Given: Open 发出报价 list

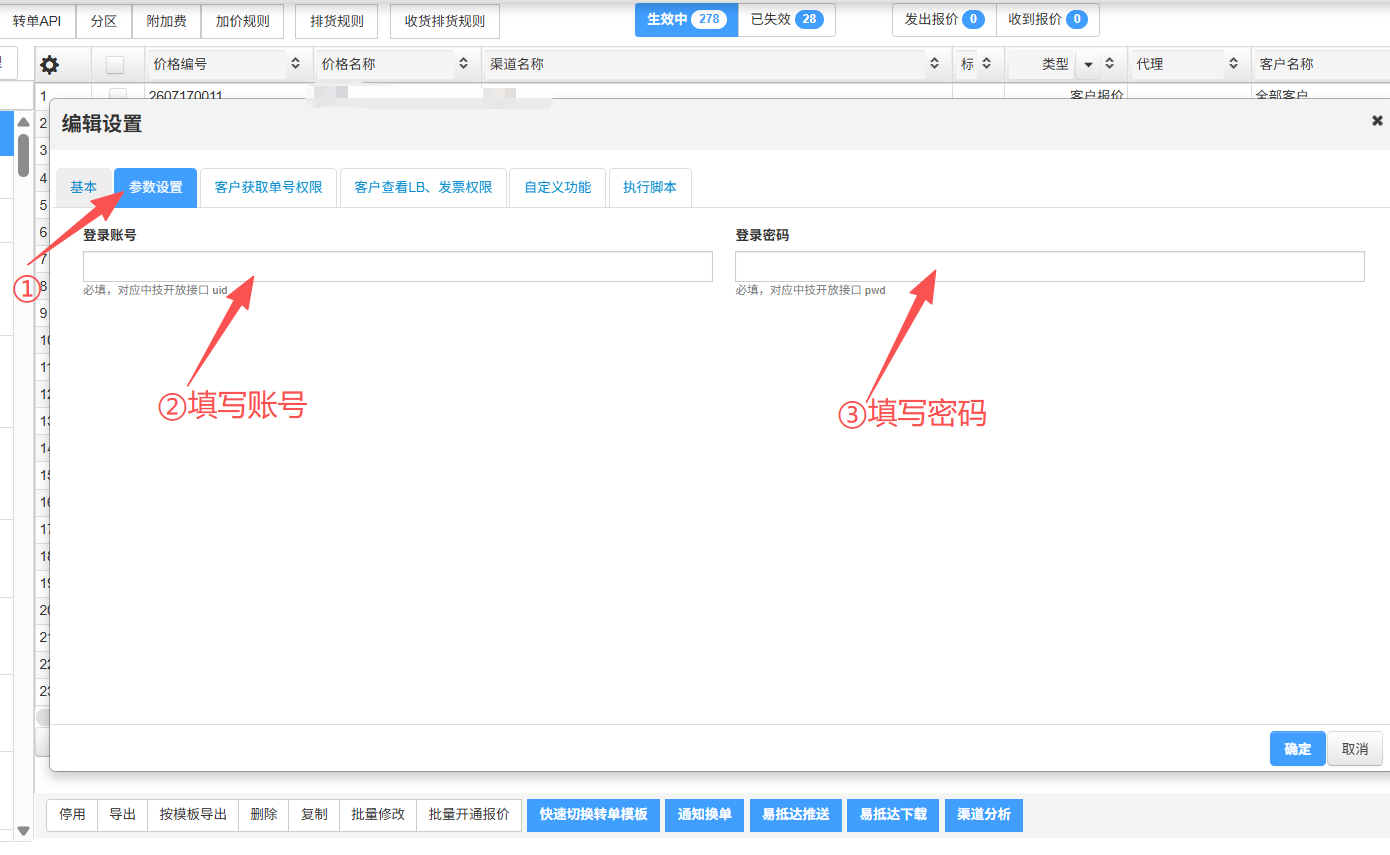Looking at the screenshot, I should click(x=944, y=19).
